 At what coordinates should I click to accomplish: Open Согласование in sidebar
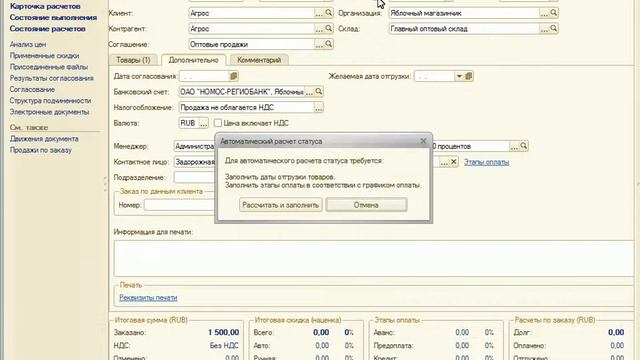click(x=32, y=89)
